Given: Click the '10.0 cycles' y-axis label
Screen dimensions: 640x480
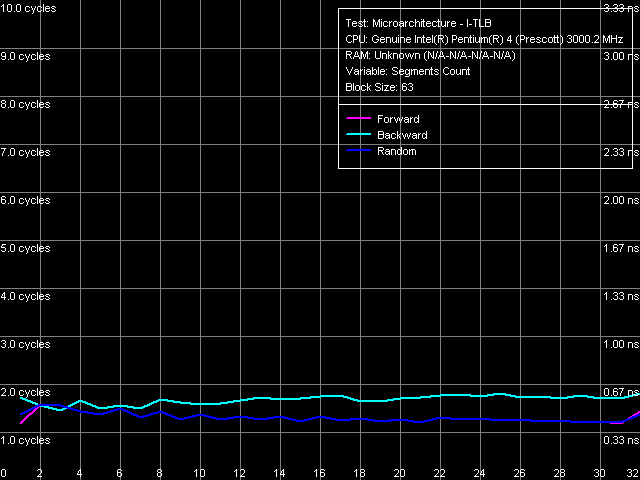Looking at the screenshot, I should [28, 8].
